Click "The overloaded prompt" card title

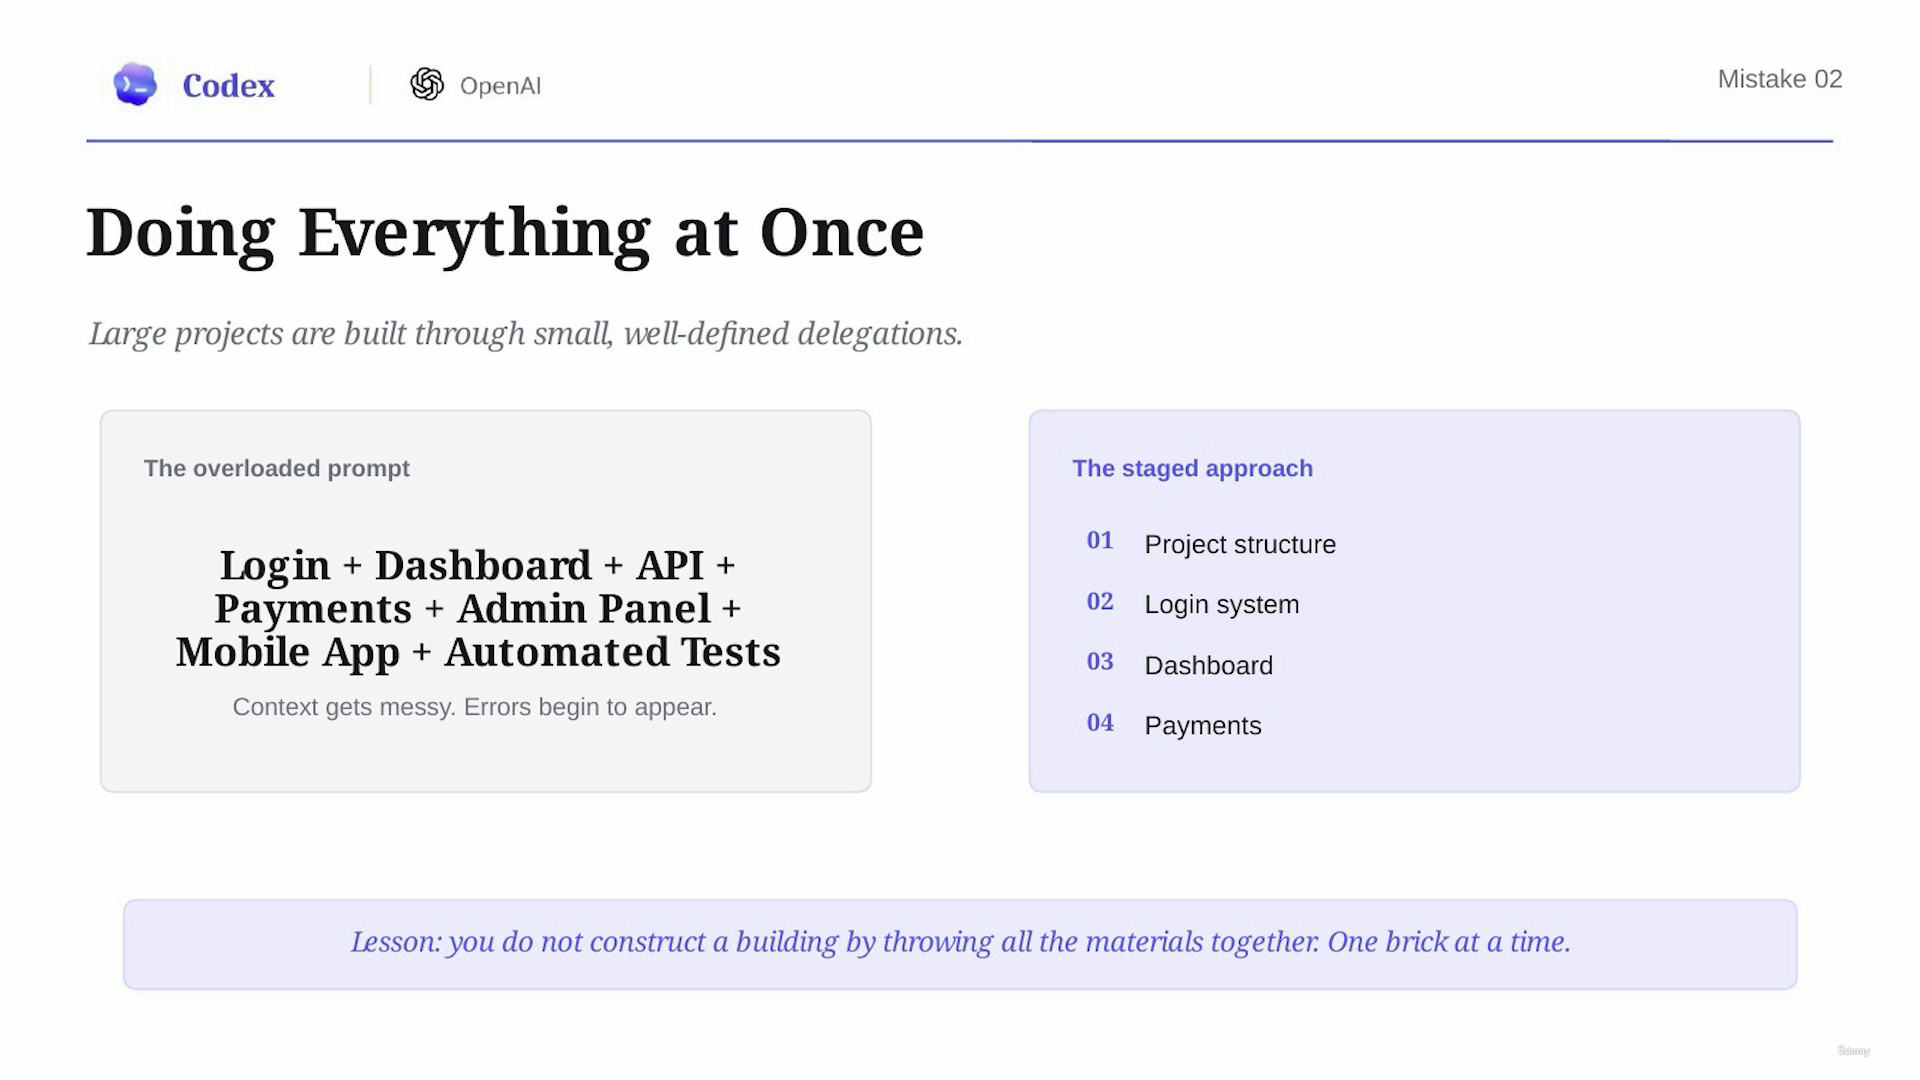coord(276,468)
